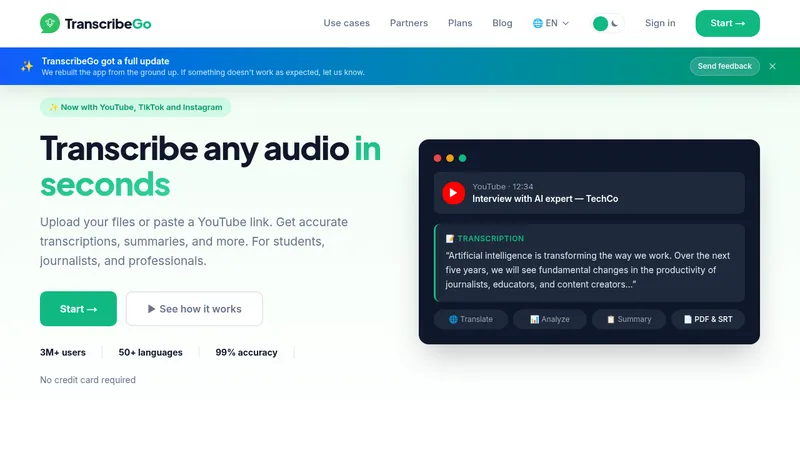Go to the Plans page
Image resolution: width=800 pixels, height=450 pixels.
pos(460,23)
